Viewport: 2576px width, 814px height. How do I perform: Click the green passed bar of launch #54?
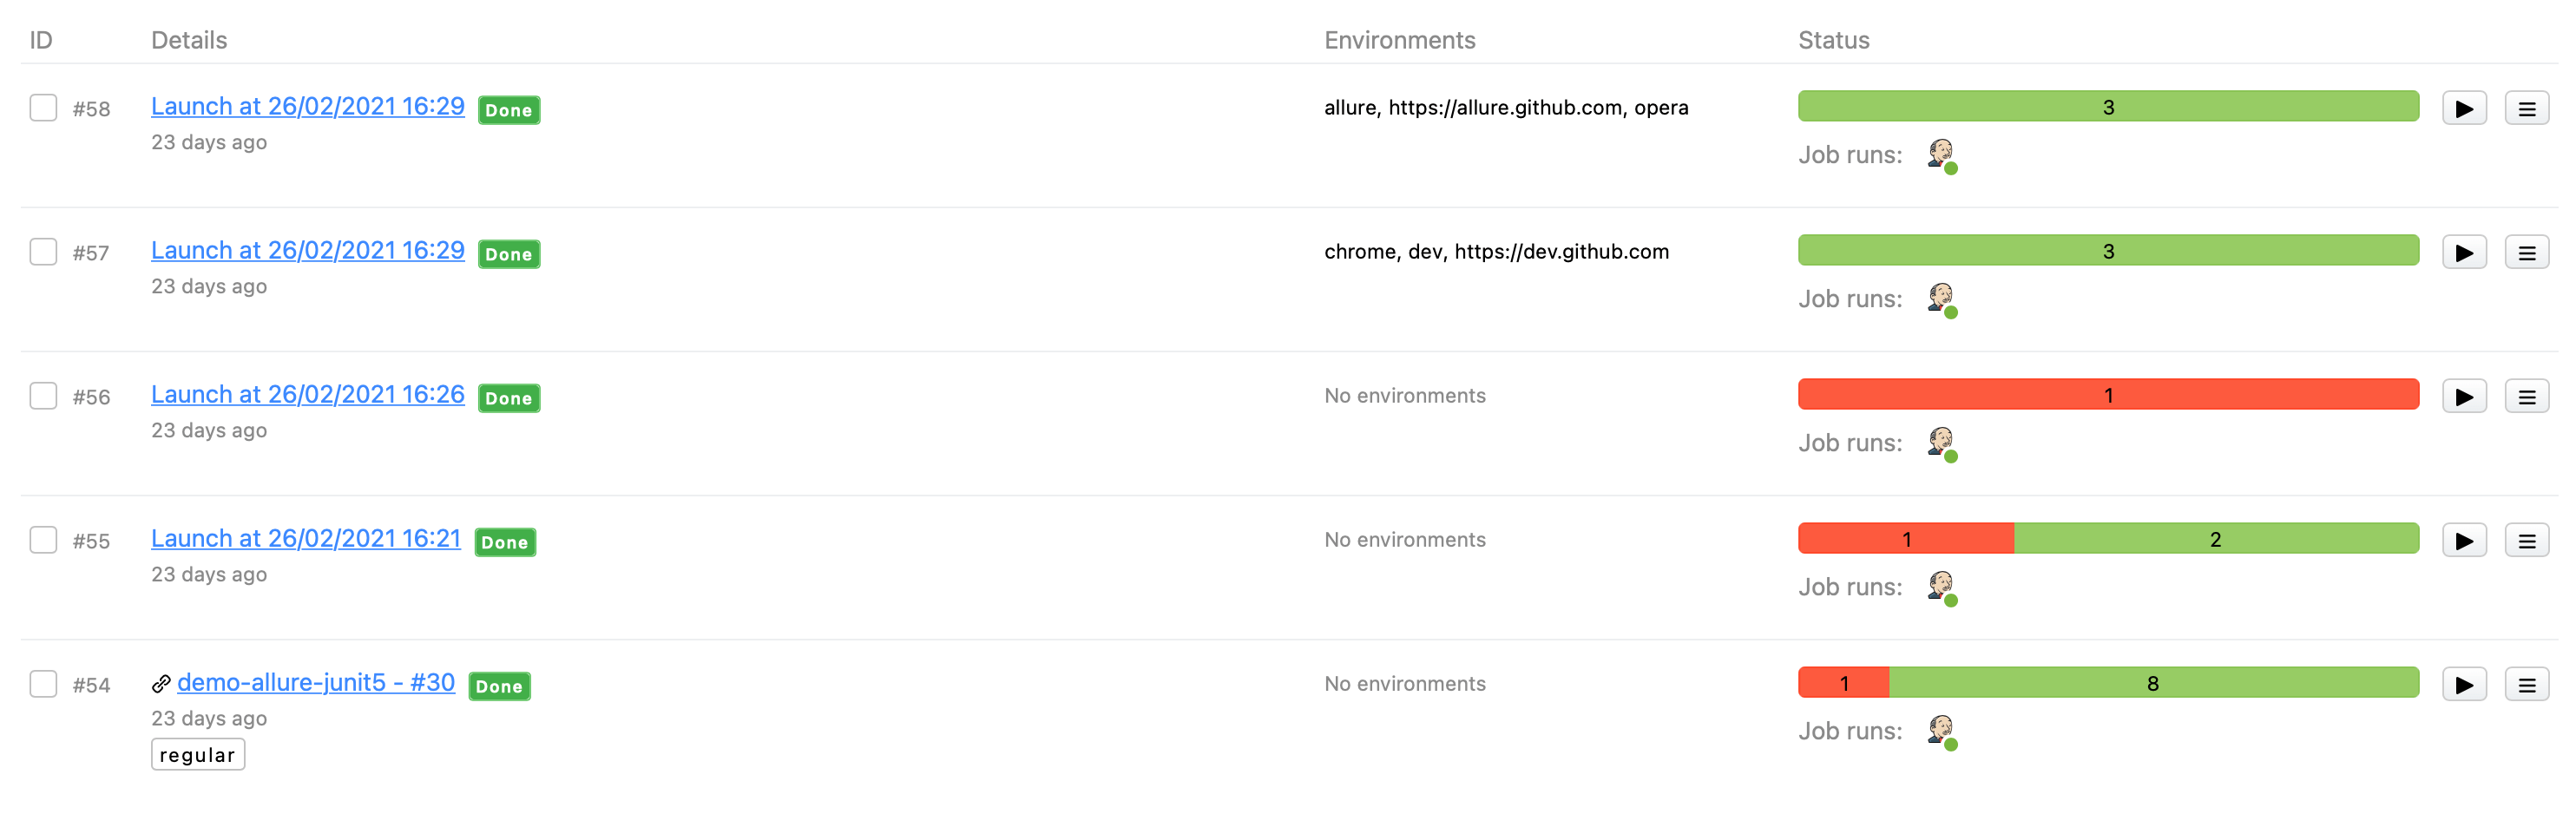point(2152,683)
